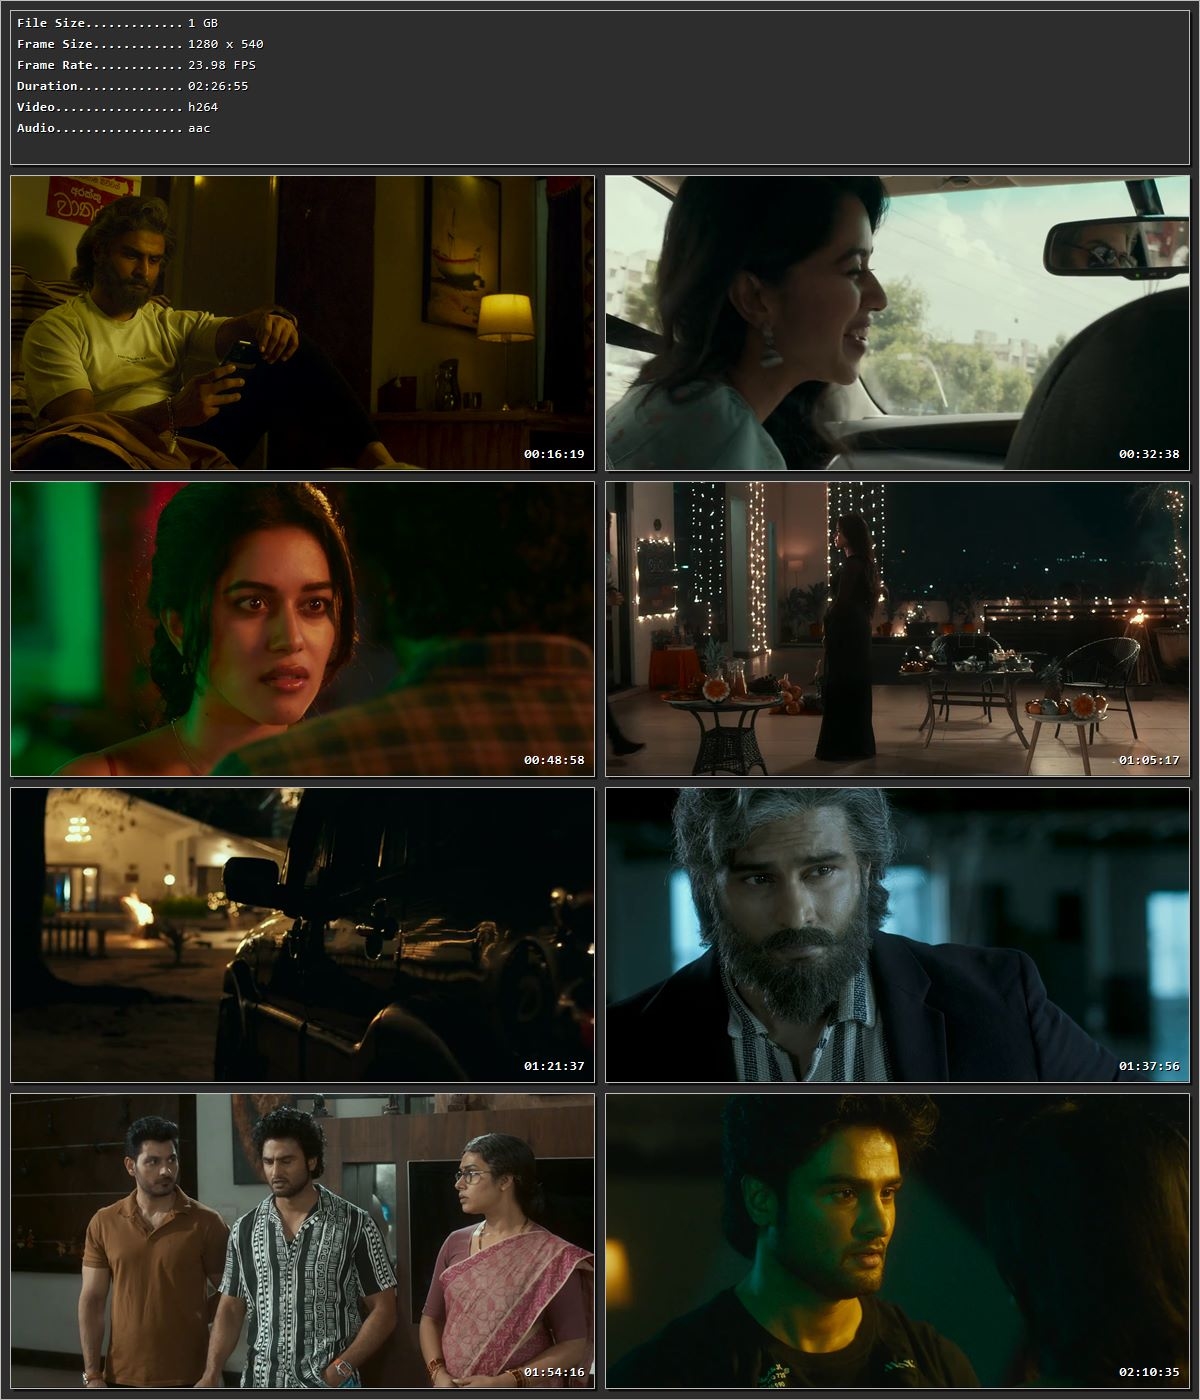Open the screenshot timestamped 00:16:19
1200x1400 pixels.
click(300, 320)
